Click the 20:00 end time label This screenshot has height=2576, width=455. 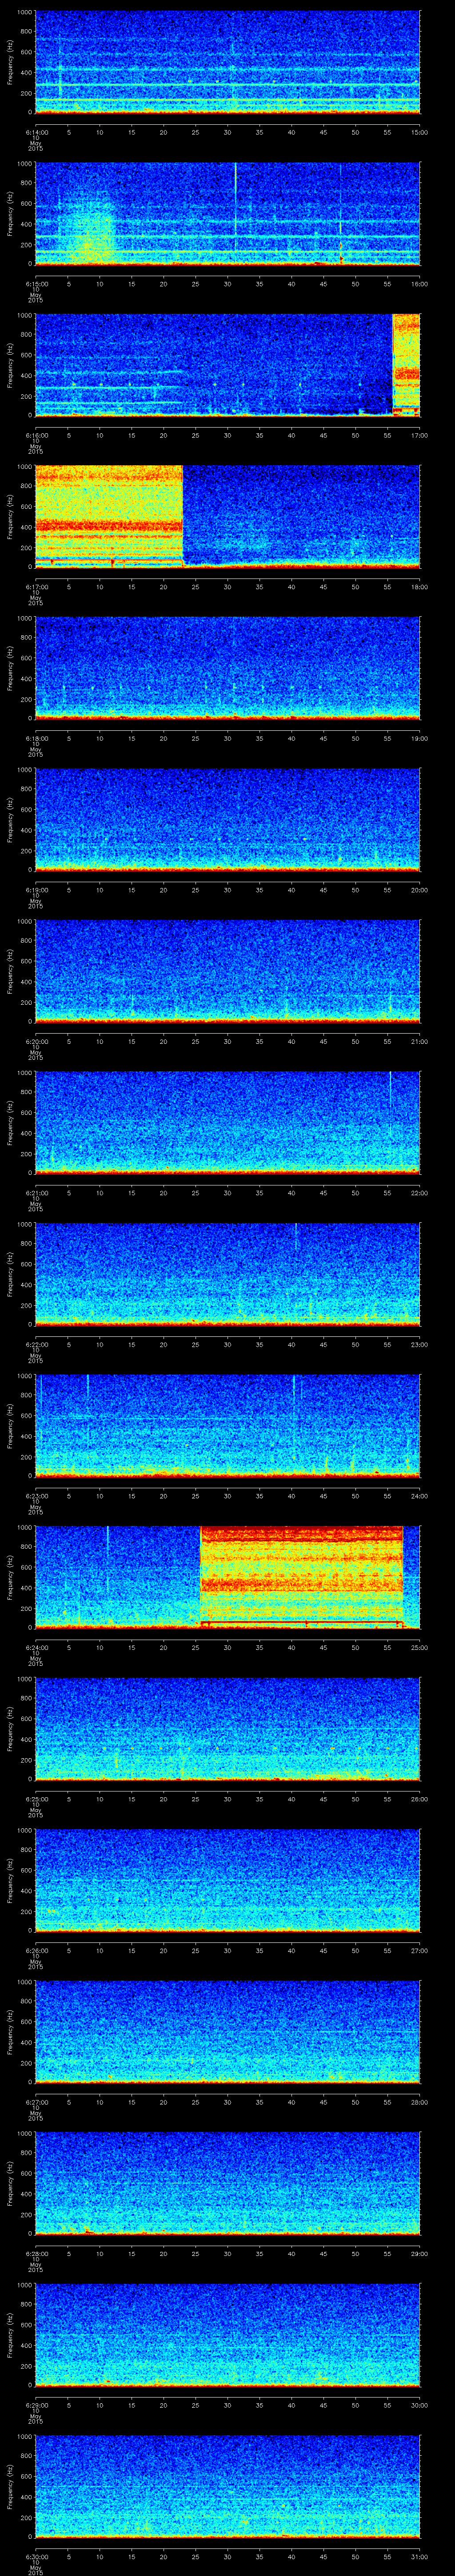[420, 890]
